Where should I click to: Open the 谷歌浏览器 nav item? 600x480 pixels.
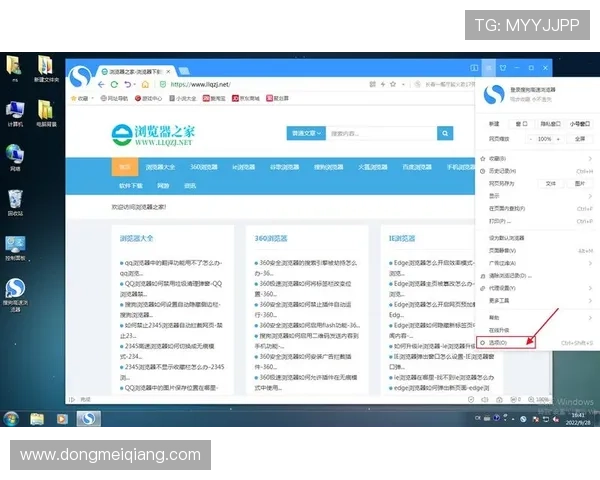pyautogui.click(x=284, y=167)
